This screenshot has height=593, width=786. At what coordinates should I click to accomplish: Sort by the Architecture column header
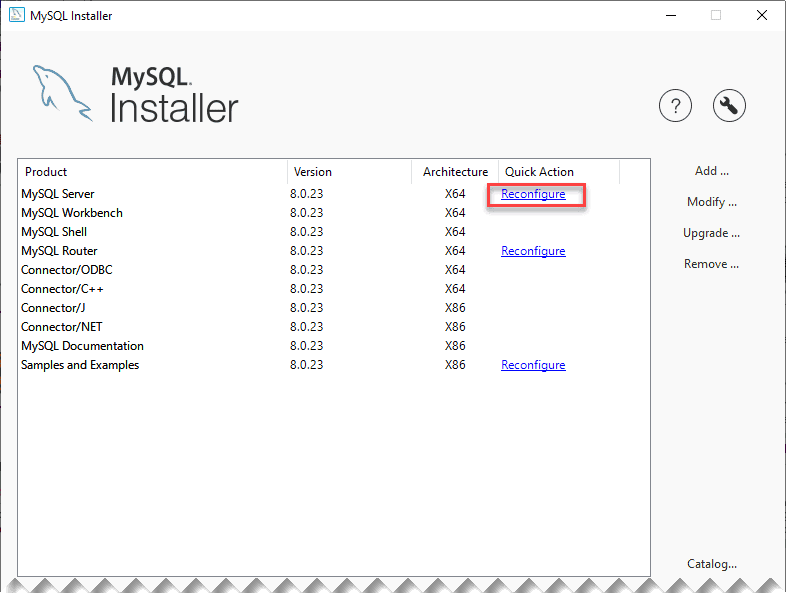(455, 172)
